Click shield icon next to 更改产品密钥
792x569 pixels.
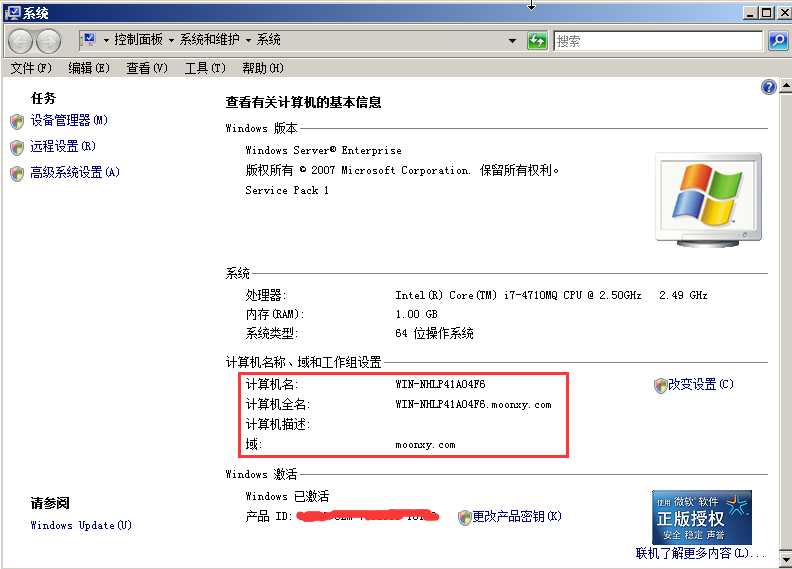(x=465, y=517)
